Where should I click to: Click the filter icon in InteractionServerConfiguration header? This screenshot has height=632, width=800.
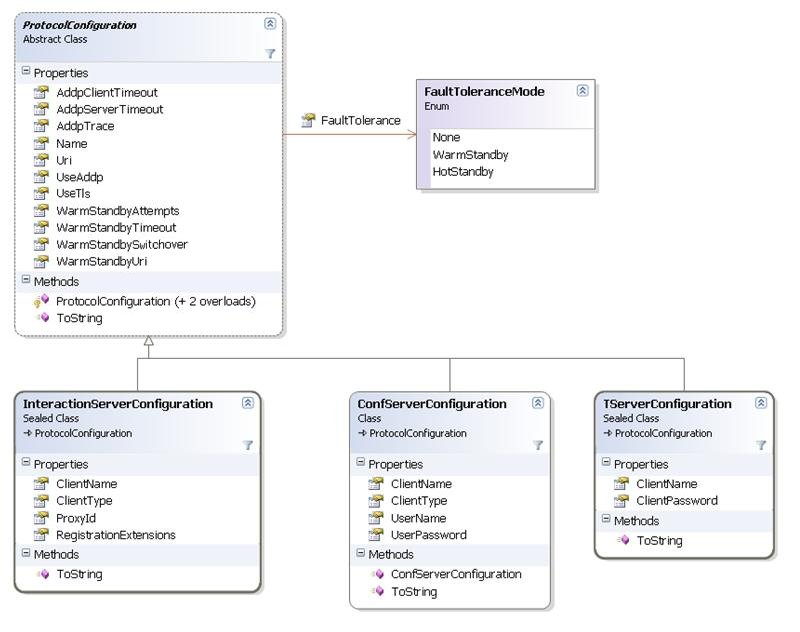click(247, 445)
